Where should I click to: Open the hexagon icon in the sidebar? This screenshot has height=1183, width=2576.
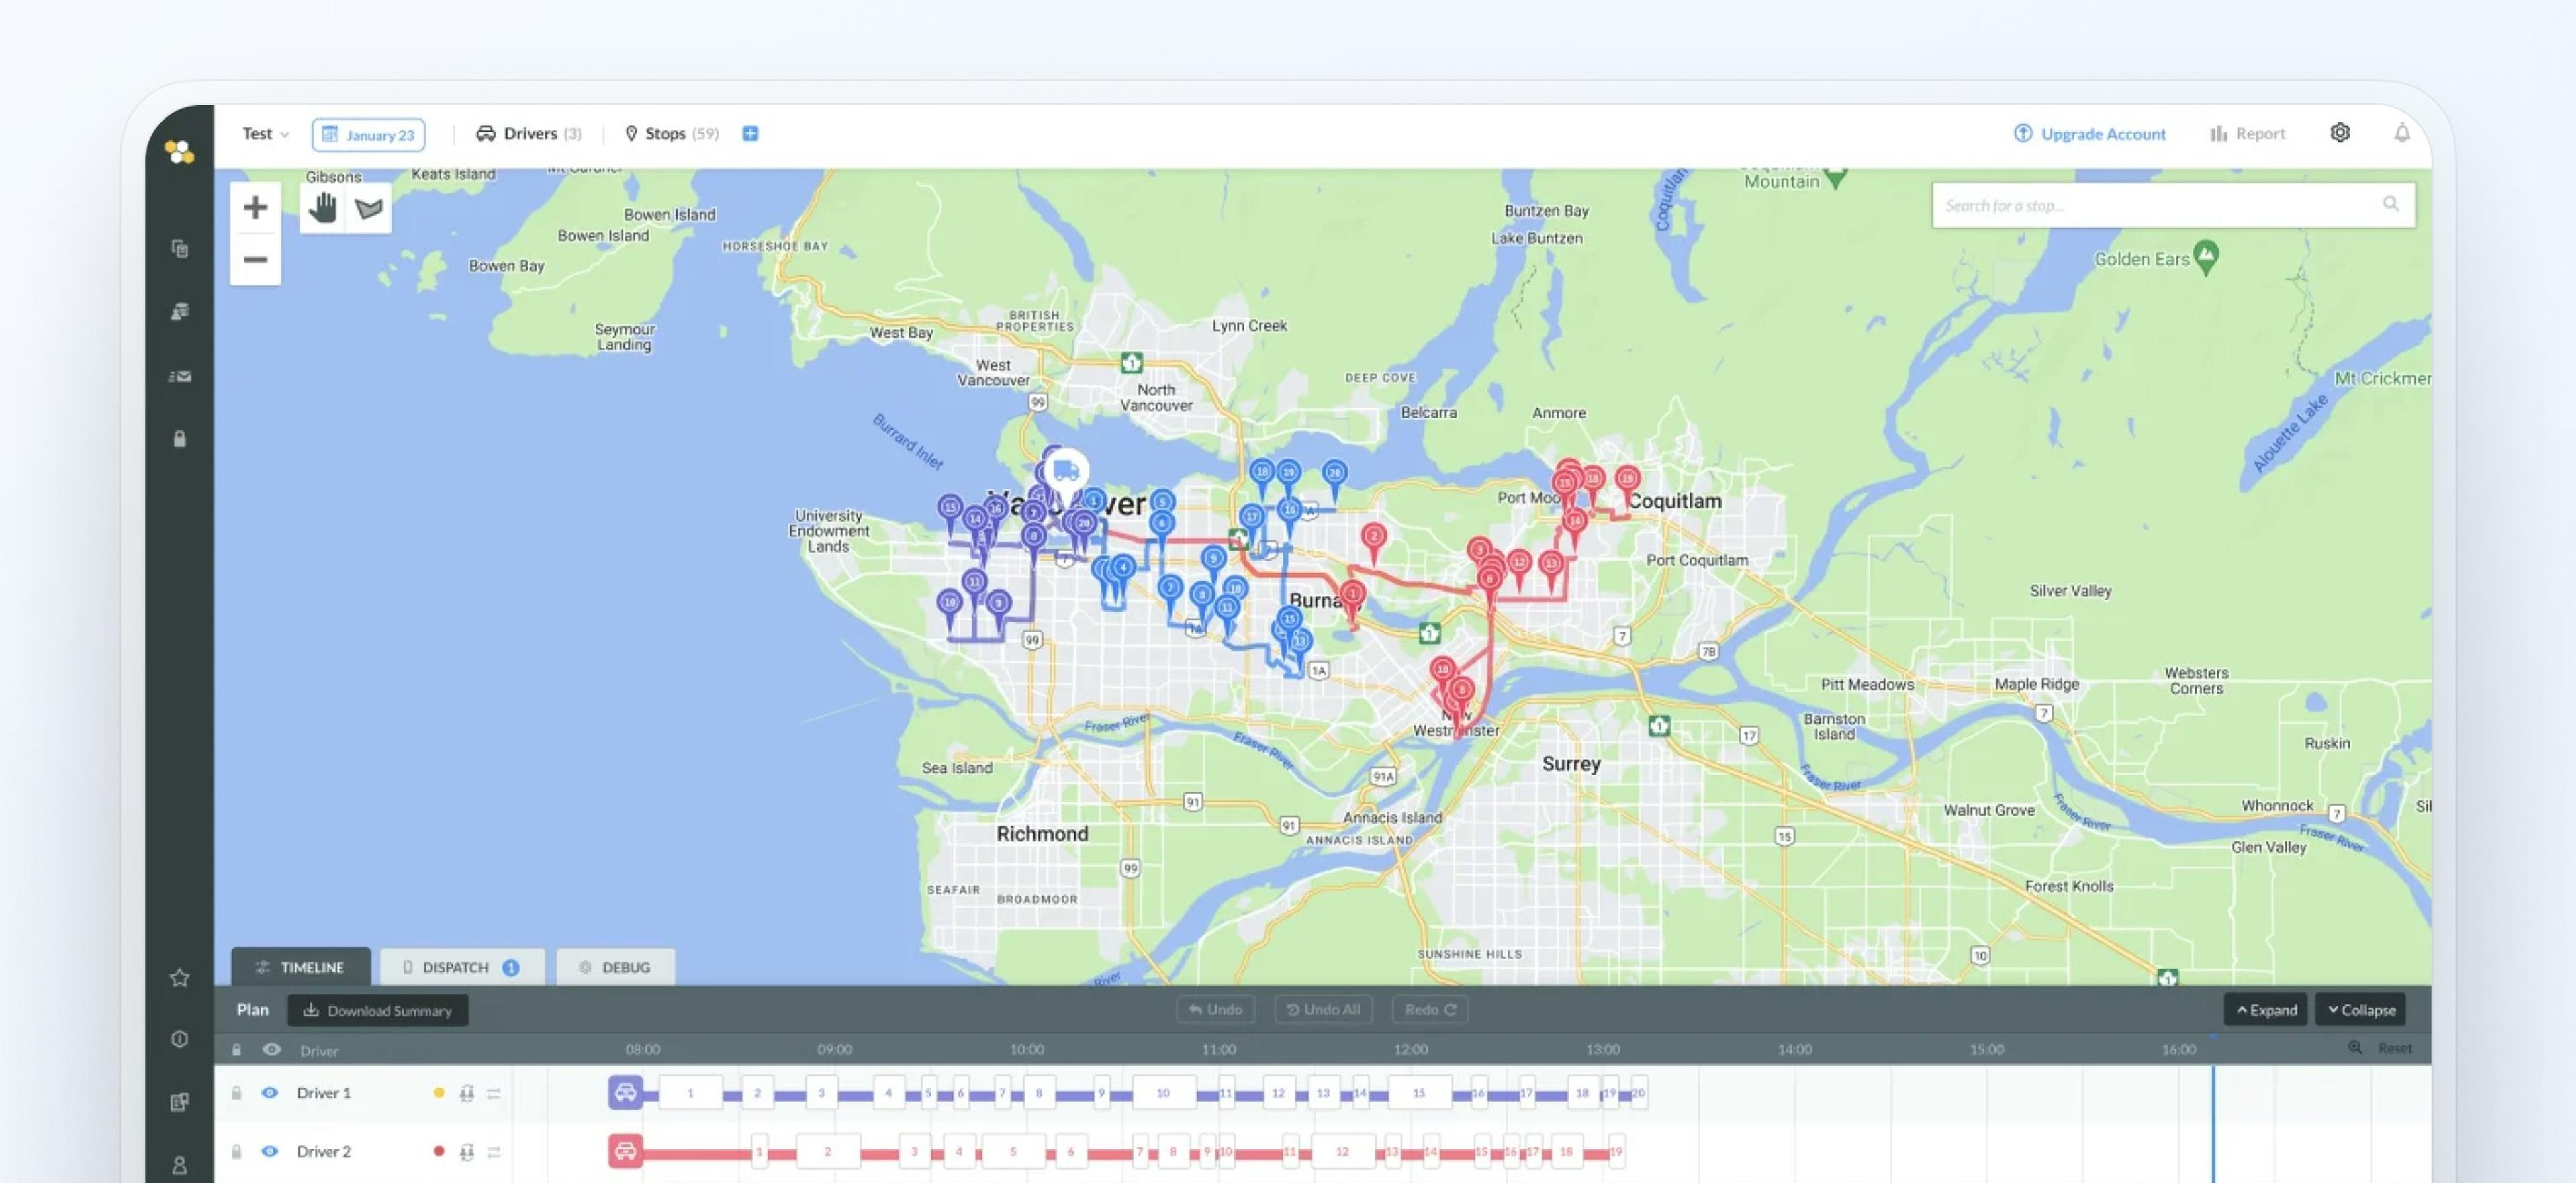(x=180, y=1039)
